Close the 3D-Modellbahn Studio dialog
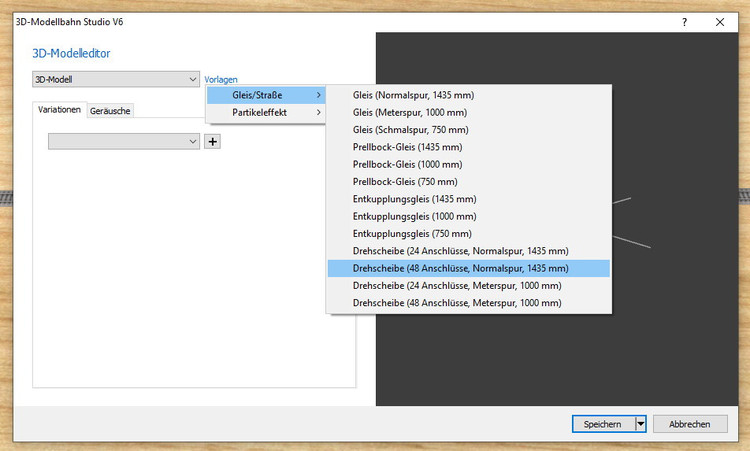Viewport: 750px width, 451px height. pos(720,22)
